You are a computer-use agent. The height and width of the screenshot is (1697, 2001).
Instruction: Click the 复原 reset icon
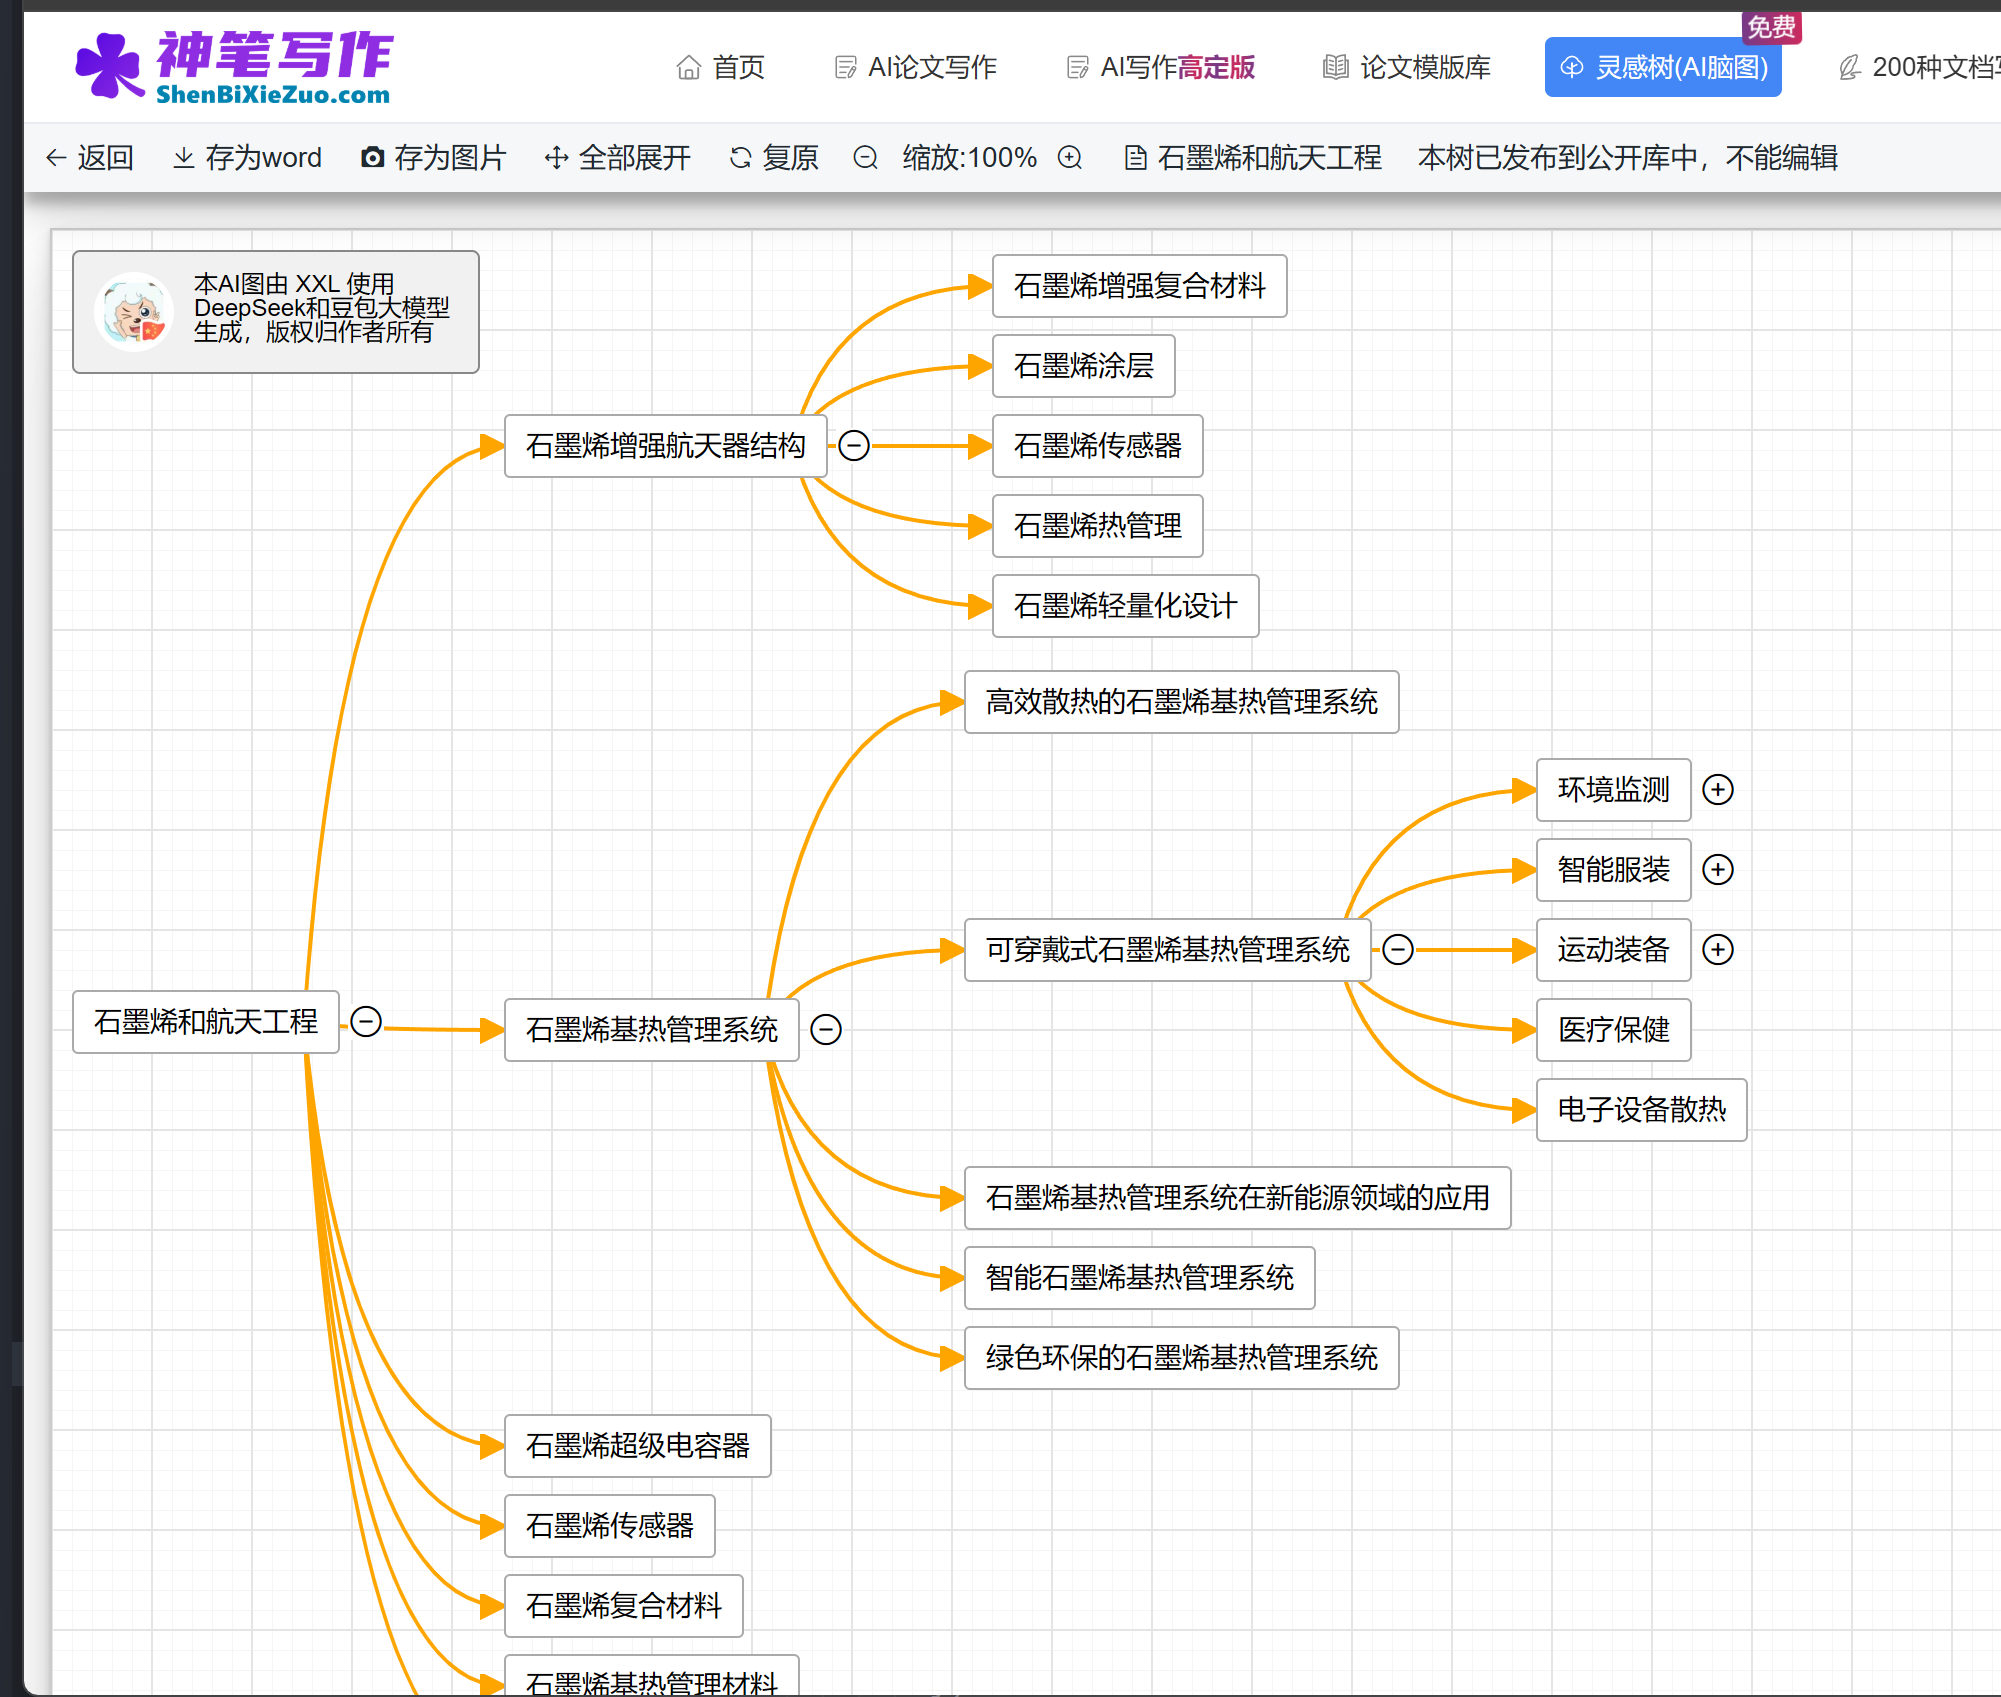[740, 158]
